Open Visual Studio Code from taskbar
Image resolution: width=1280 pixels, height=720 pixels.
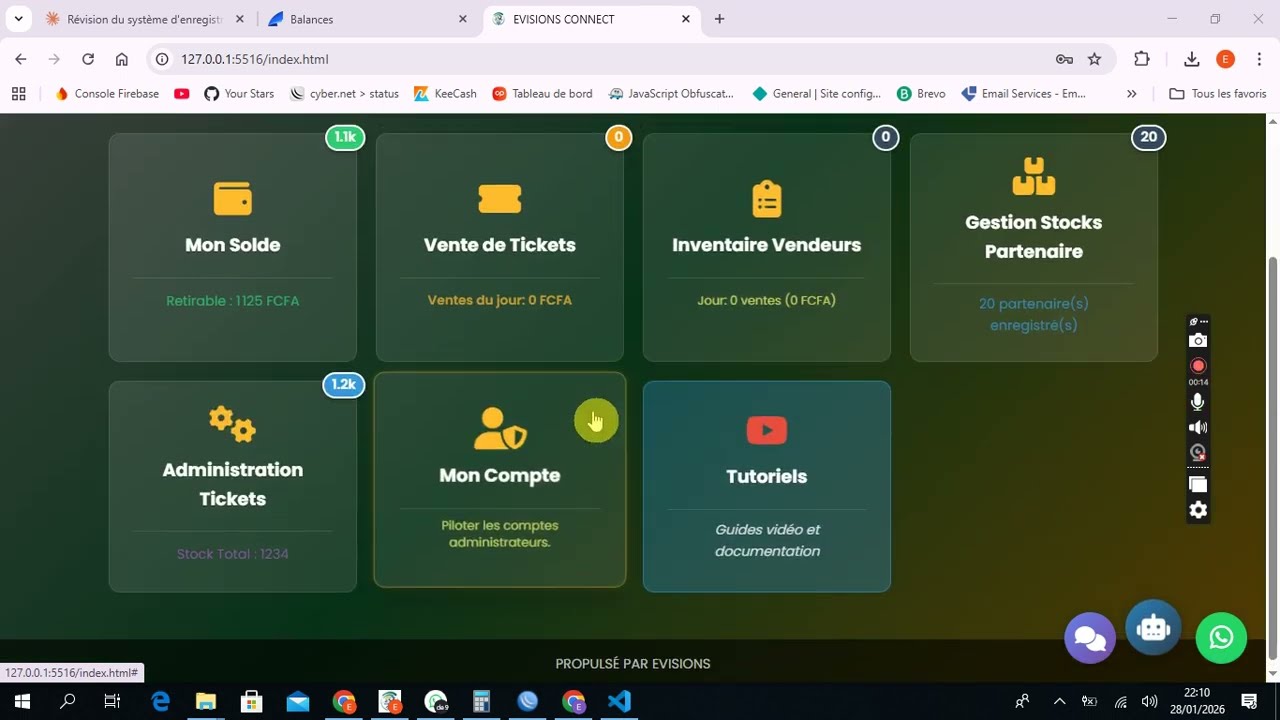pyautogui.click(x=619, y=701)
